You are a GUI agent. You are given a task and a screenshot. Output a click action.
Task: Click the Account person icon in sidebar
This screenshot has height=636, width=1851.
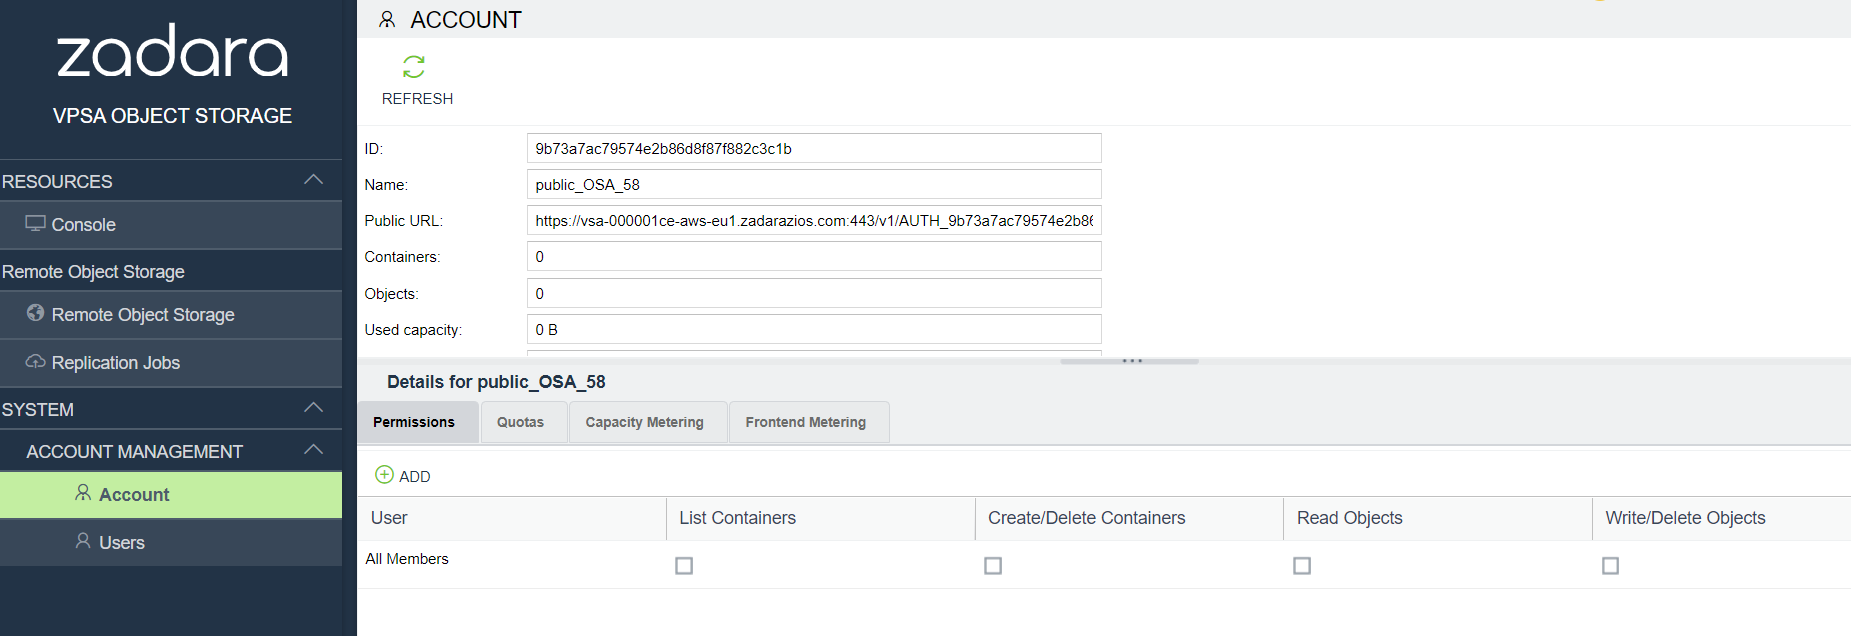point(83,493)
